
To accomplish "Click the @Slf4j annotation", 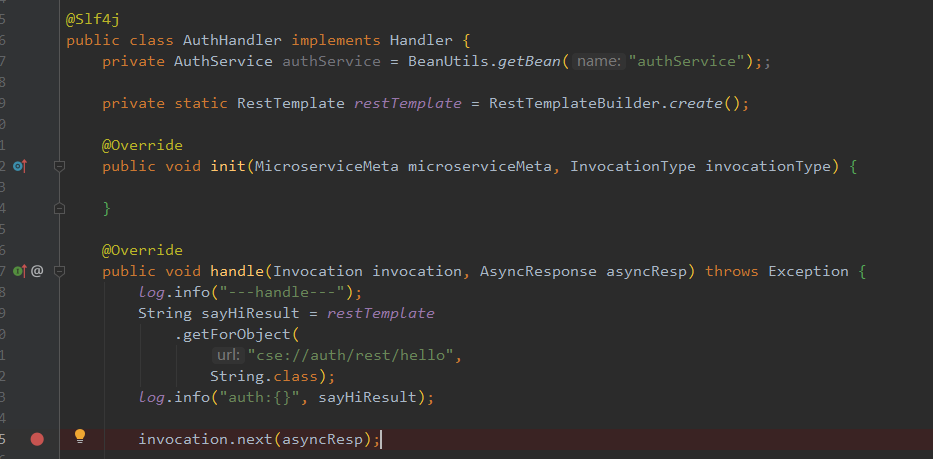I will point(93,20).
